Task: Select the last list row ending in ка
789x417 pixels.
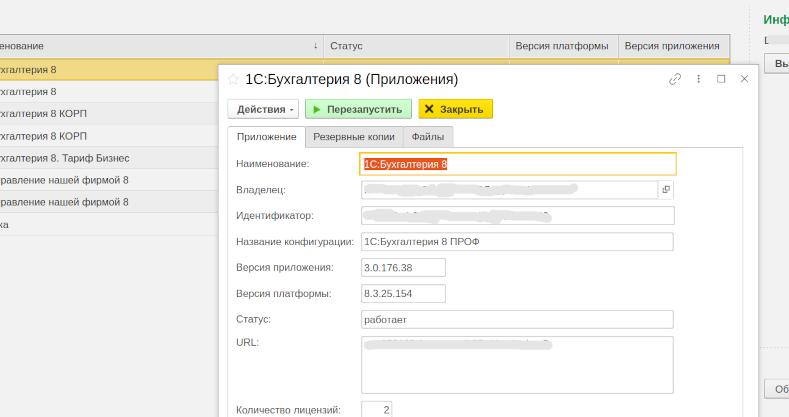Action: [109, 224]
